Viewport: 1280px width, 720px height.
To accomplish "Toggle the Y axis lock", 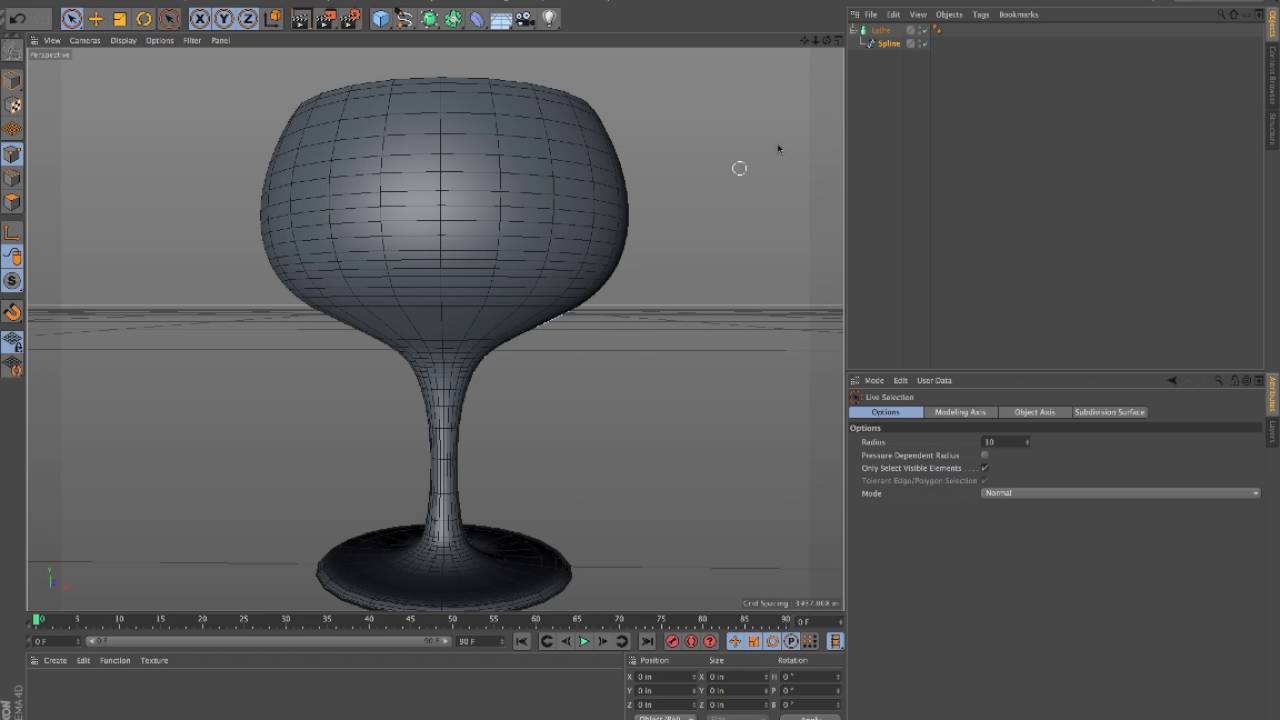I will coord(224,18).
